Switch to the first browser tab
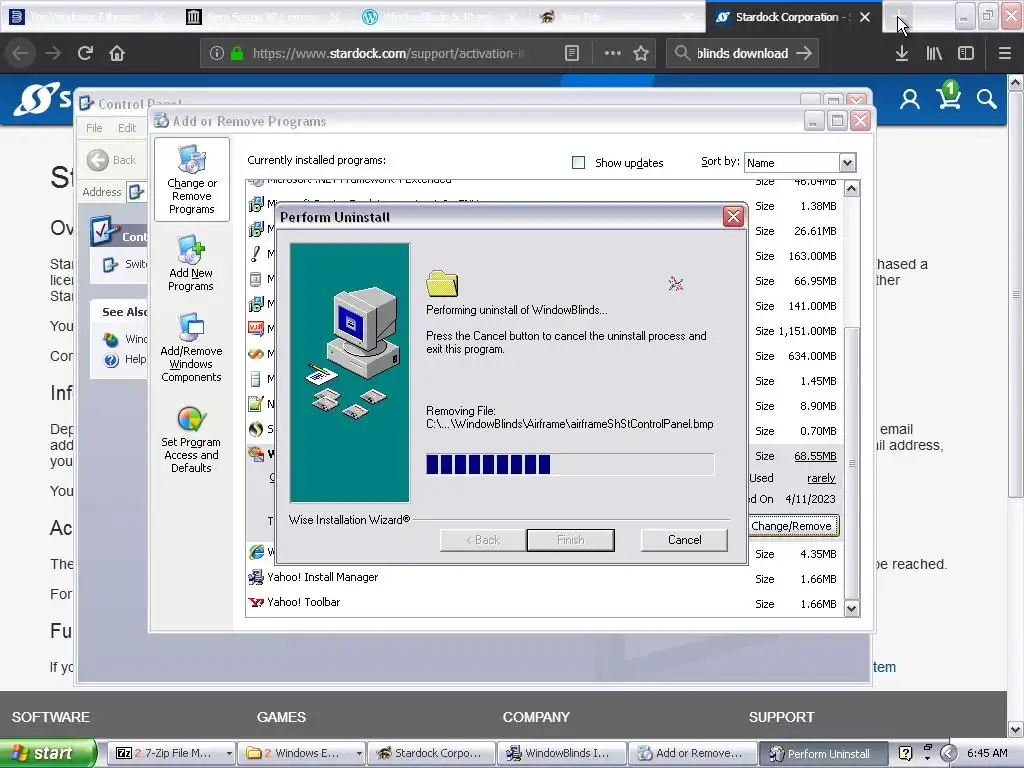The height and width of the screenshot is (768, 1024). click(x=86, y=17)
